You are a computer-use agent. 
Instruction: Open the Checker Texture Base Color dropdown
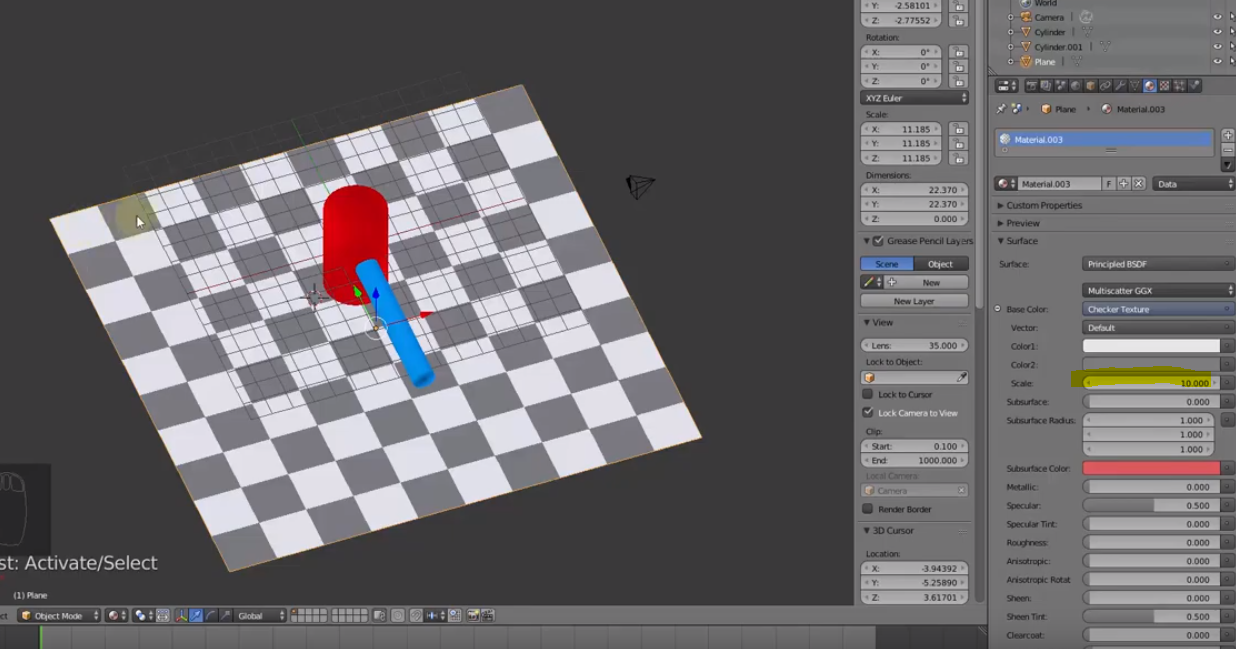click(x=1158, y=309)
